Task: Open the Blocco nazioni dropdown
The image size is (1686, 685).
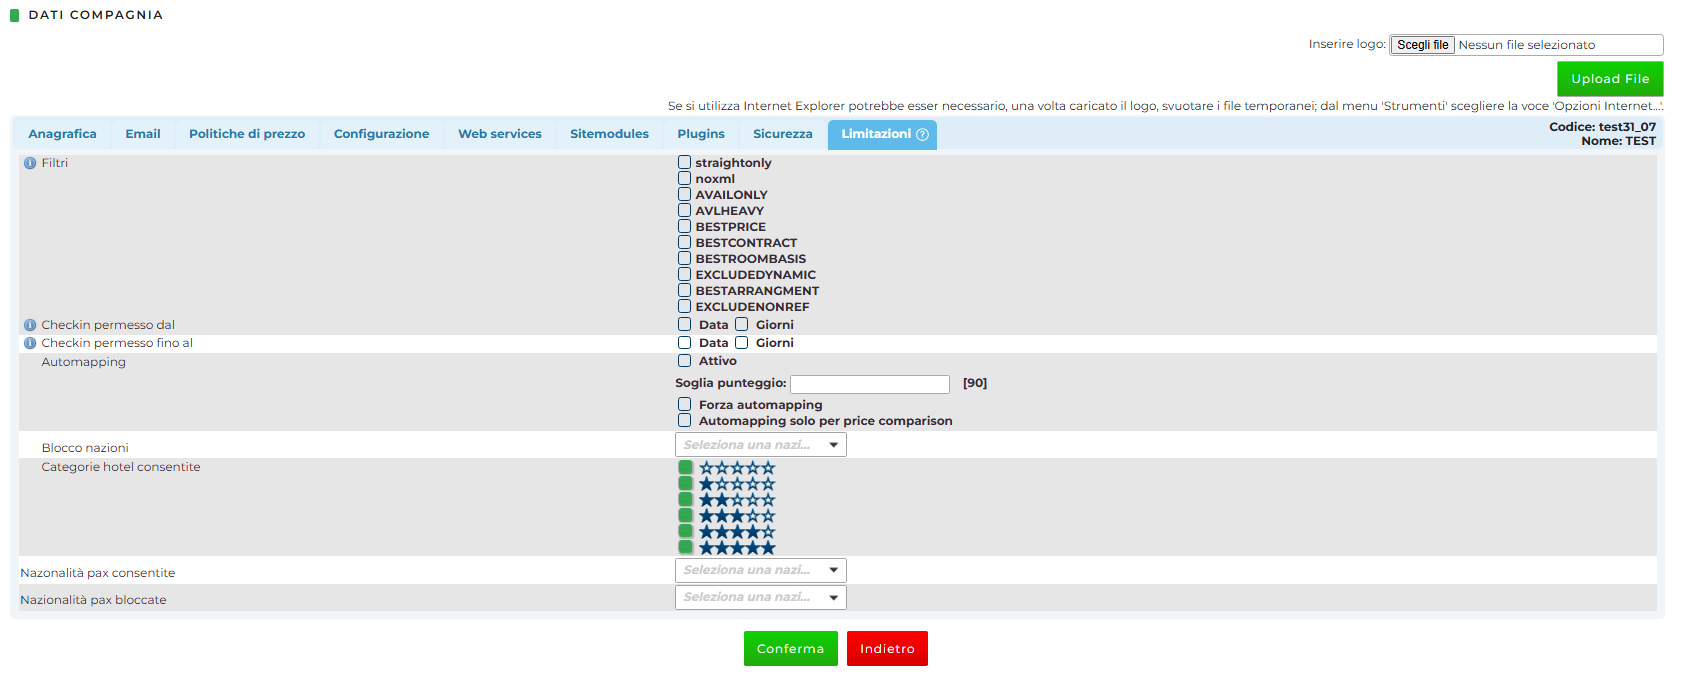Action: (x=761, y=445)
